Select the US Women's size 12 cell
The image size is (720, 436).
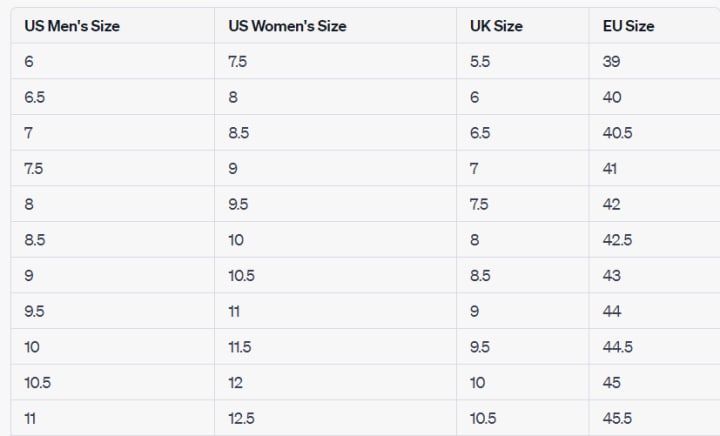(235, 383)
